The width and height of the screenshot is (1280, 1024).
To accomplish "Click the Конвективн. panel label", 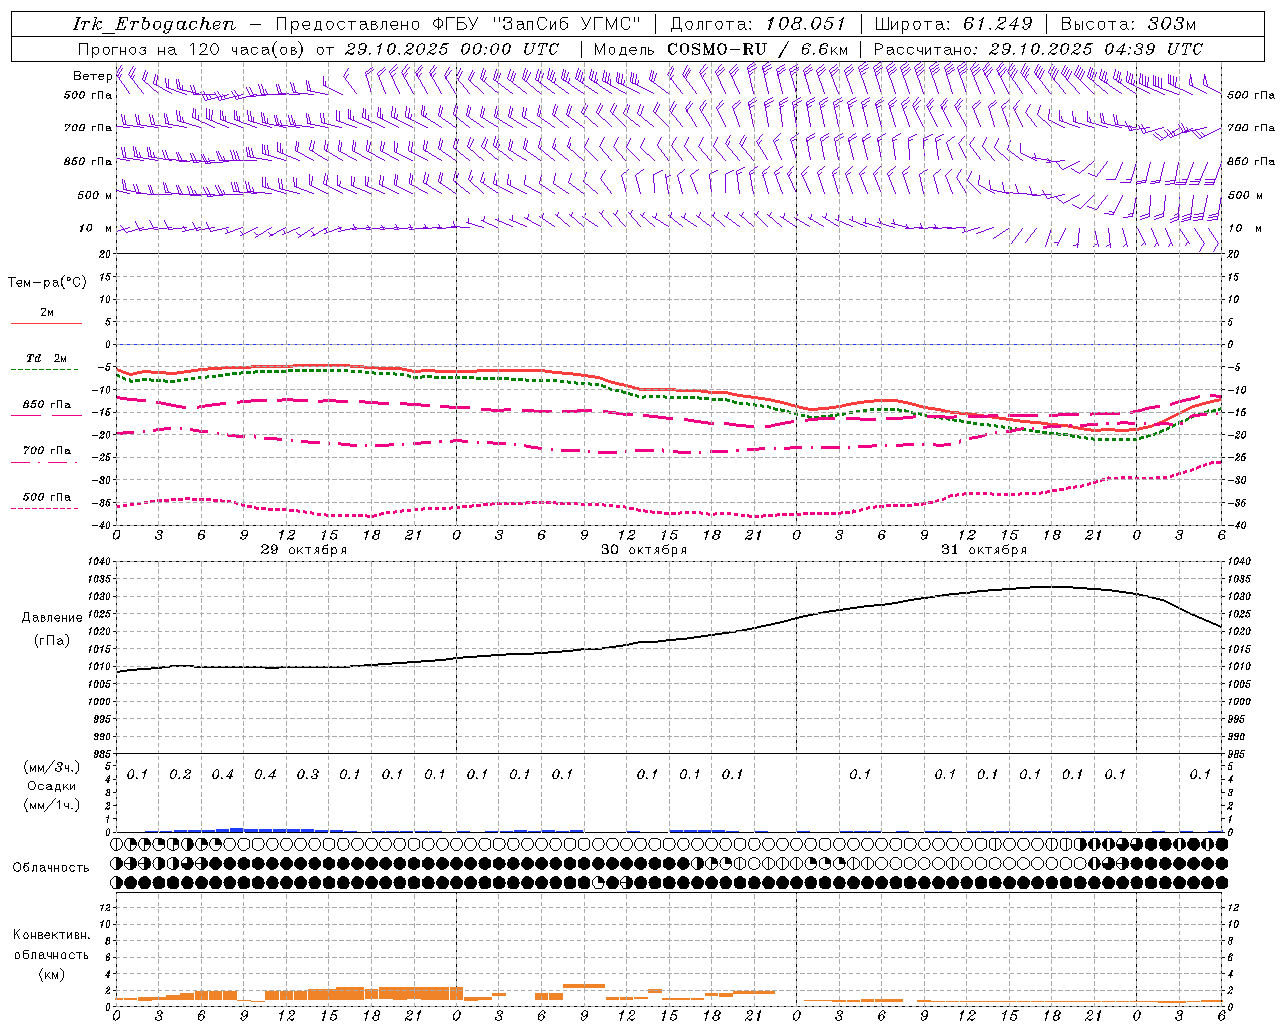I will pyautogui.click(x=51, y=935).
